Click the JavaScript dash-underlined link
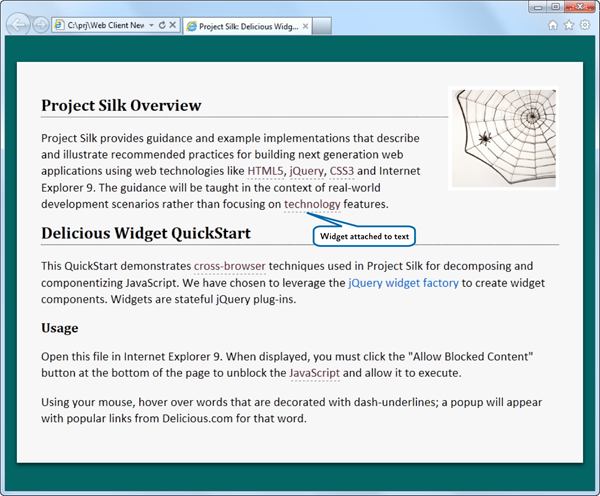Screen dimensions: 600x496 click(x=314, y=373)
